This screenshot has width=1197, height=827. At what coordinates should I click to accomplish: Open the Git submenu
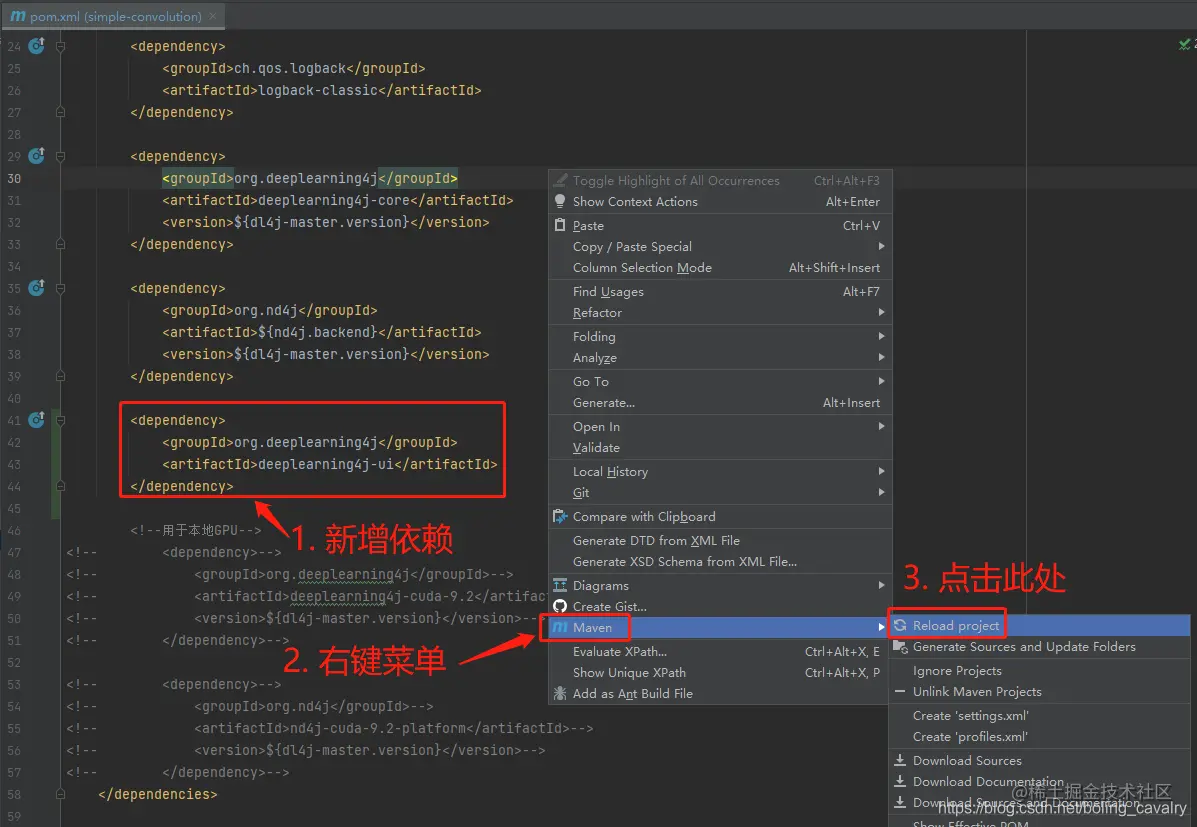(x=720, y=493)
